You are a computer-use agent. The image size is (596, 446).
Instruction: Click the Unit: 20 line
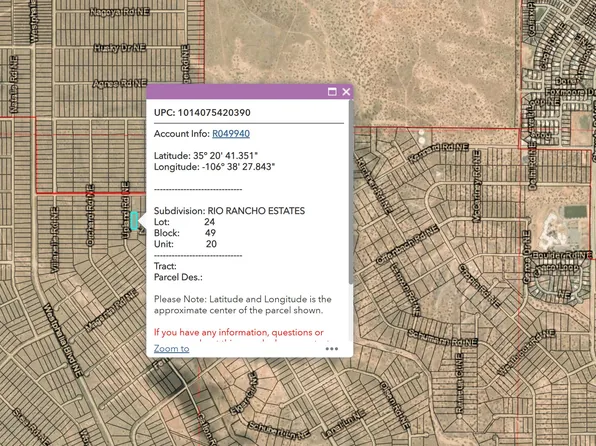pyautogui.click(x=185, y=244)
